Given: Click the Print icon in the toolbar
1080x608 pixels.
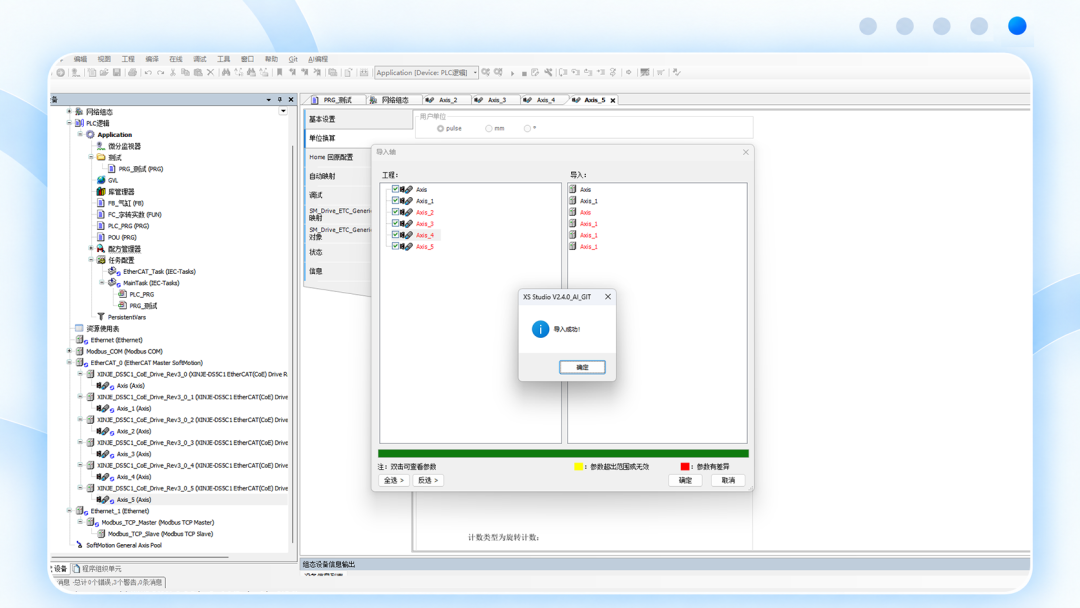Looking at the screenshot, I should (x=132, y=72).
